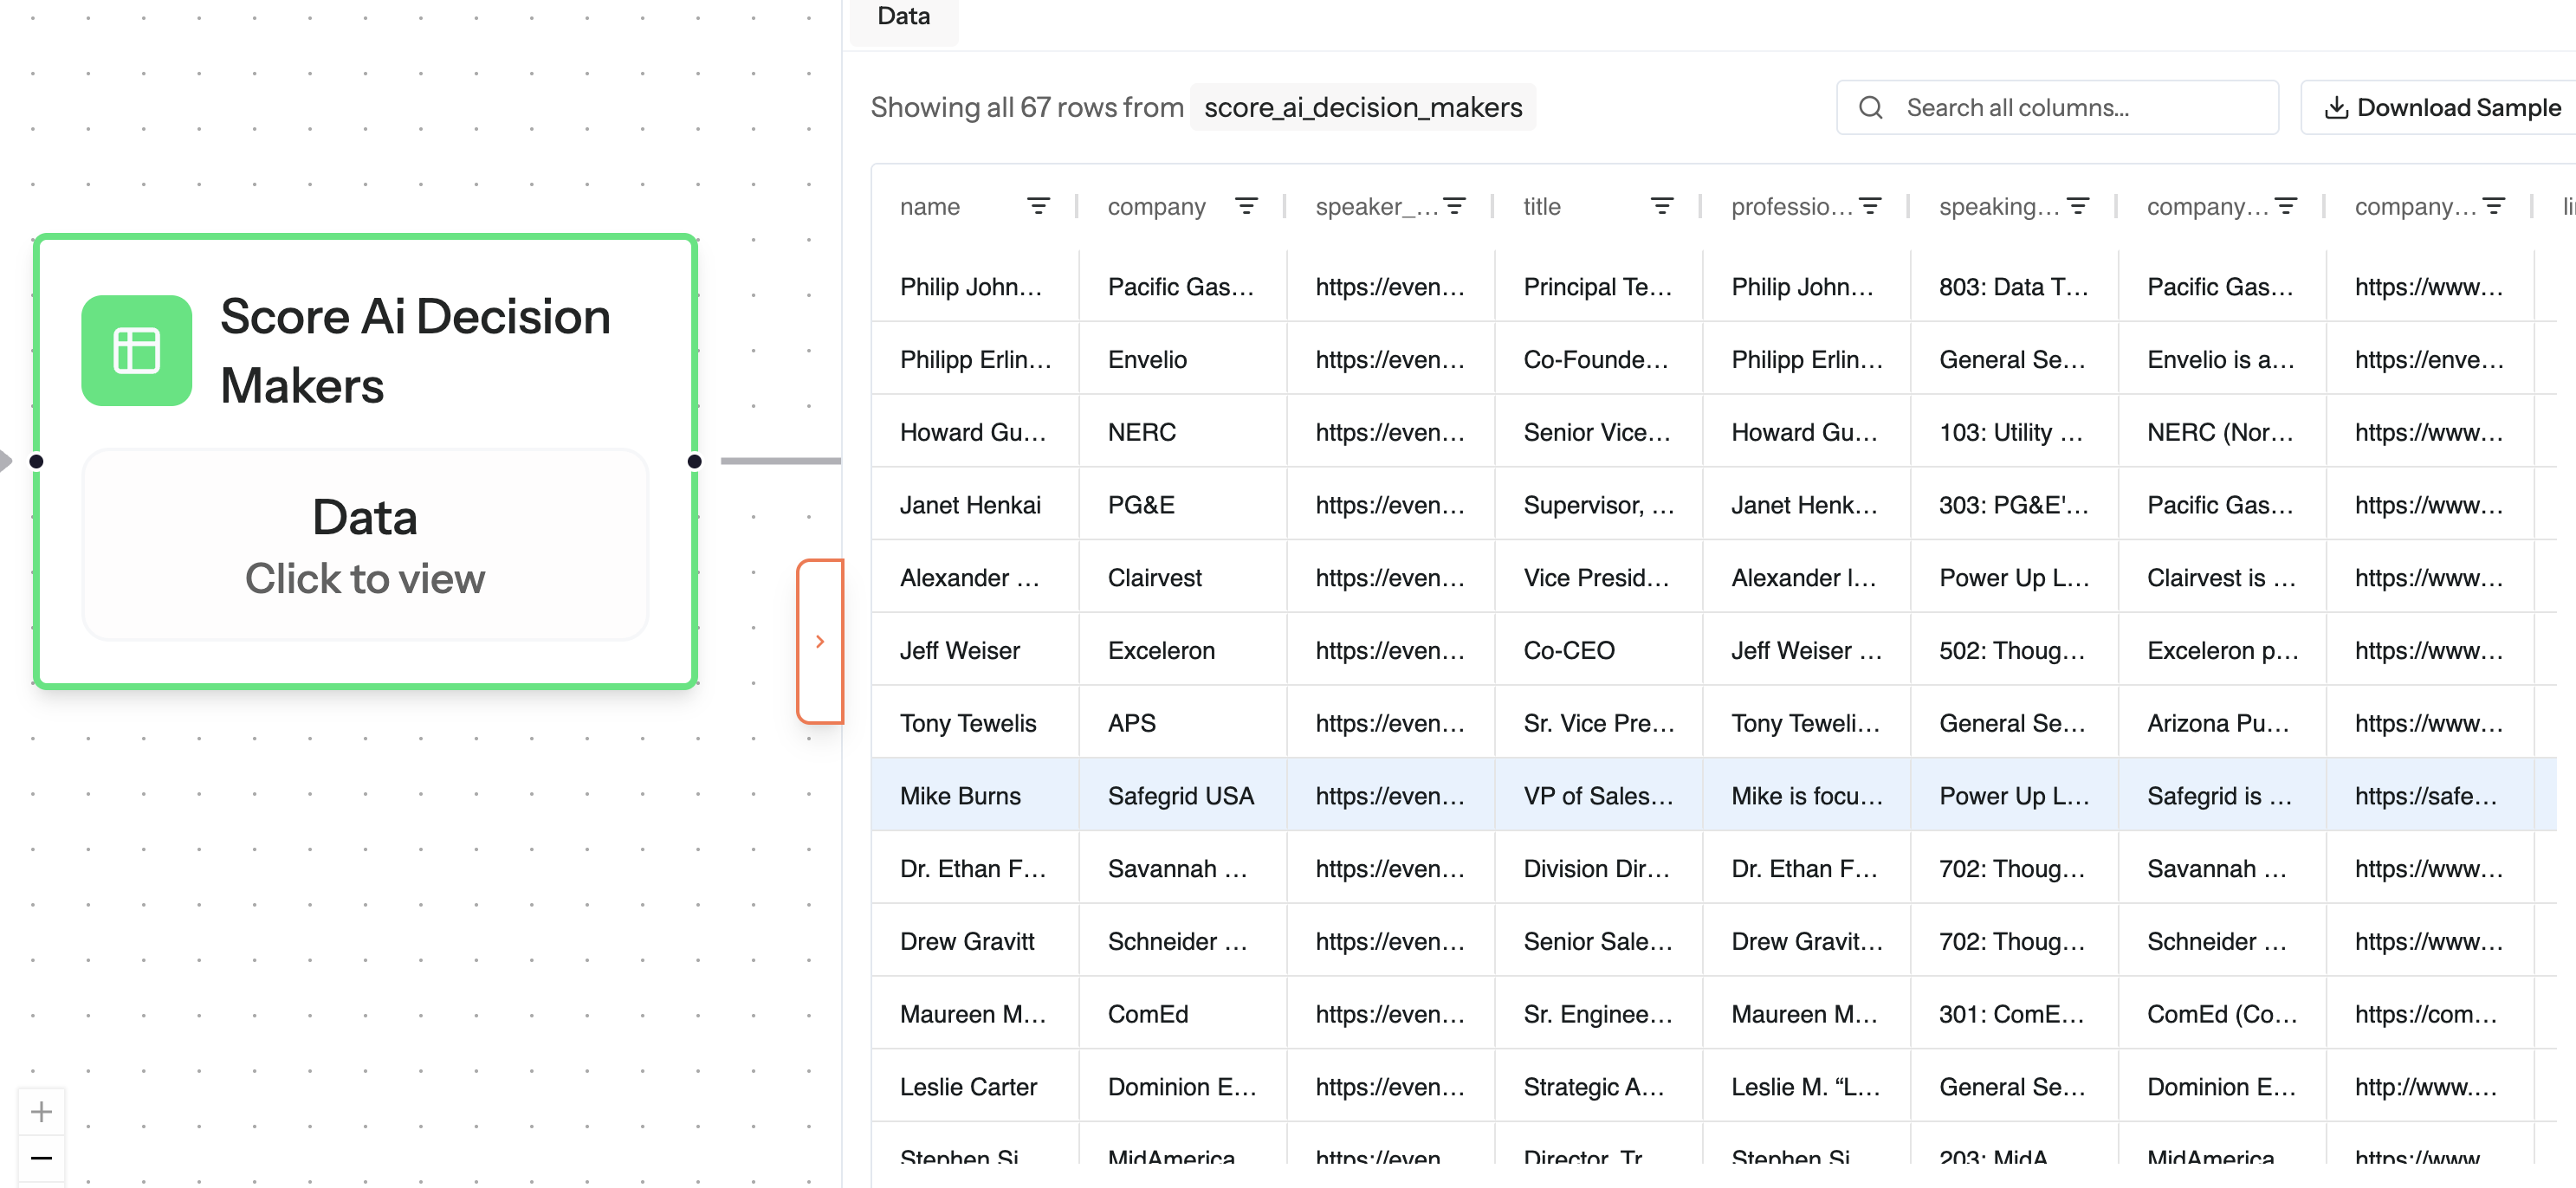Click the 803: Data T… speaking cell
2576x1188 pixels.
[x=2015, y=286]
